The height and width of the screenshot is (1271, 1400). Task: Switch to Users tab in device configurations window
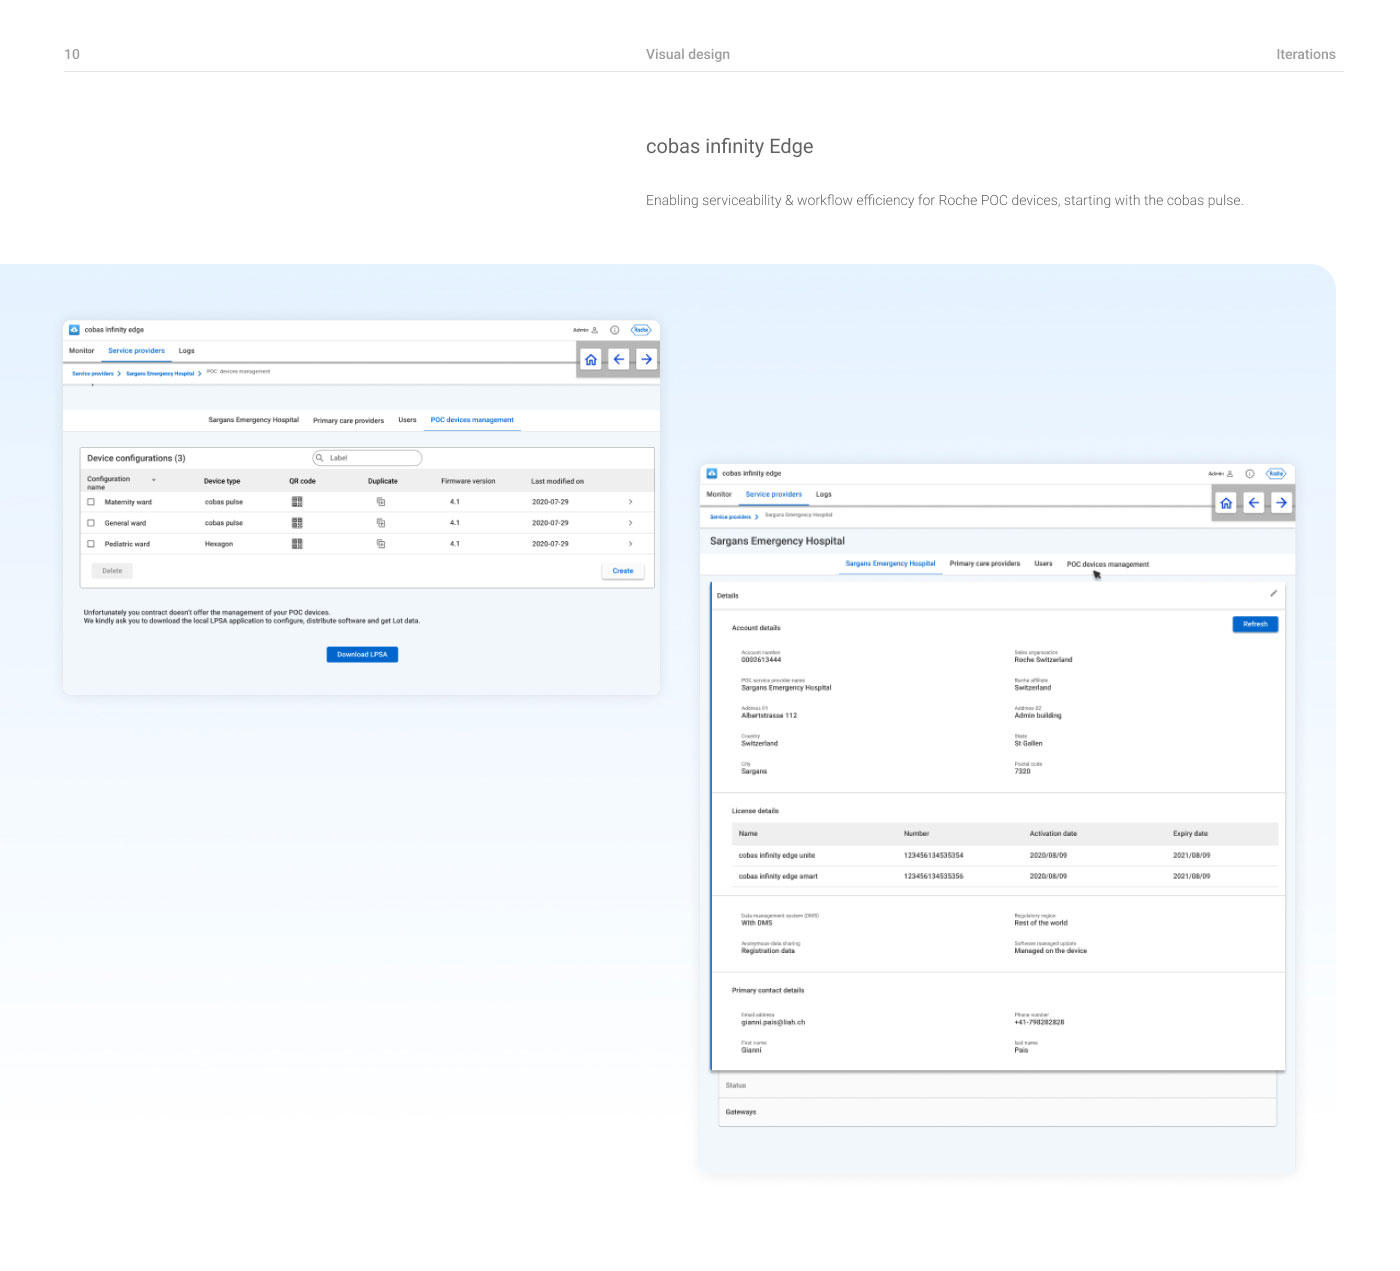pos(407,420)
